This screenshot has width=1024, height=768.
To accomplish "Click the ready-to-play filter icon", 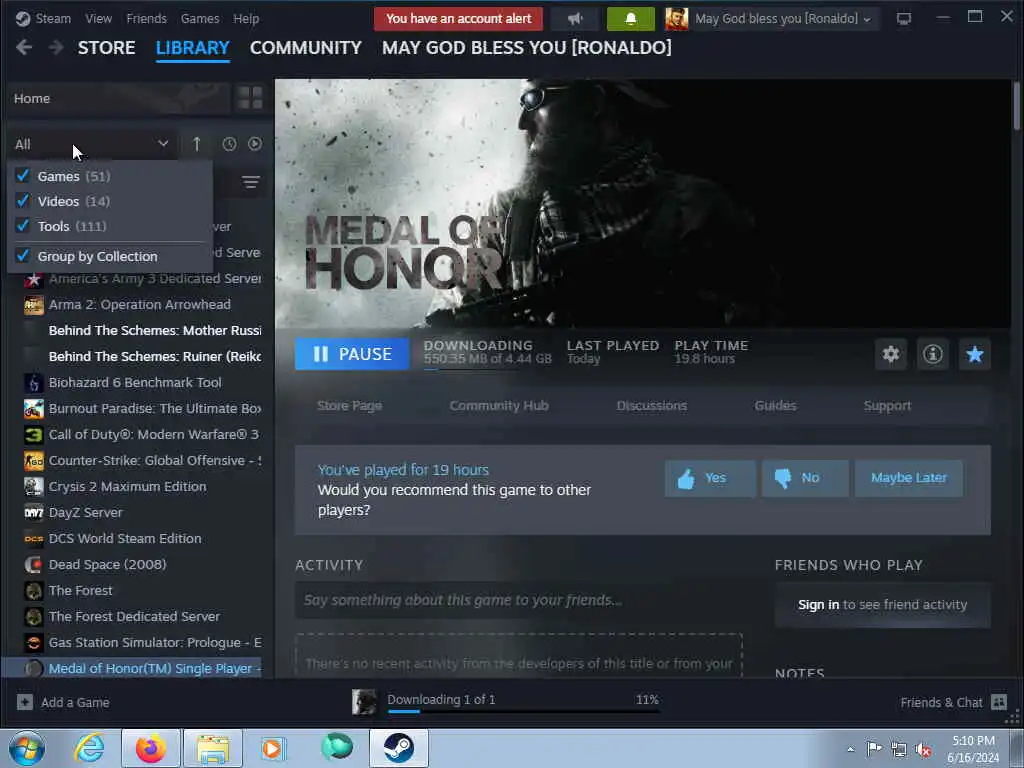I will tap(255, 144).
